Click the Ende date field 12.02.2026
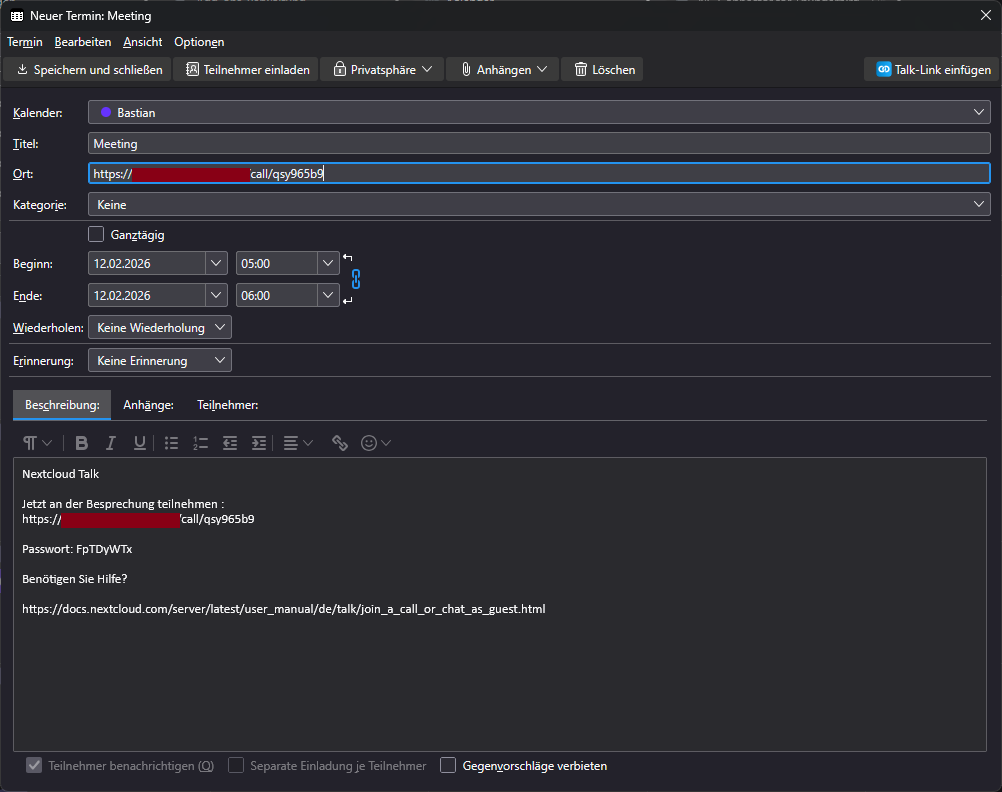Image resolution: width=1002 pixels, height=792 pixels. 147,295
